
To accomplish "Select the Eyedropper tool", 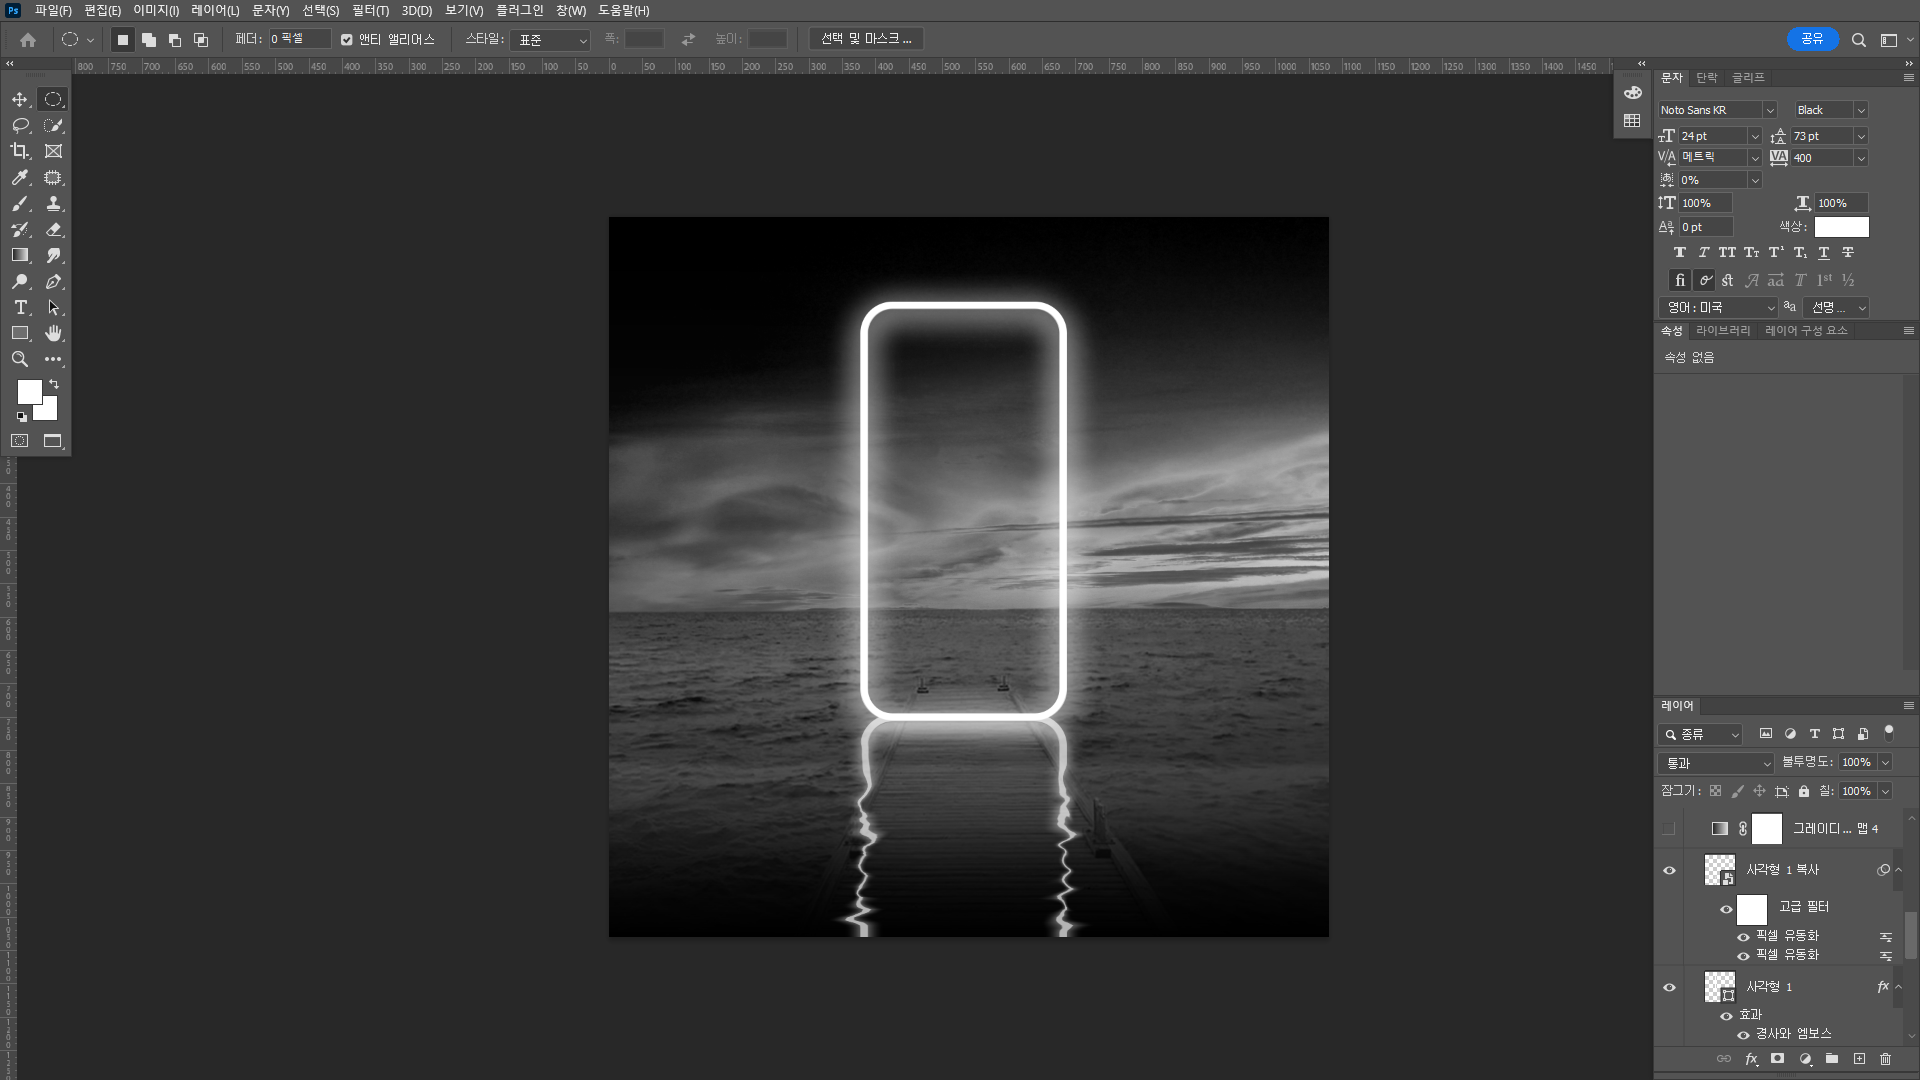I will [x=19, y=177].
